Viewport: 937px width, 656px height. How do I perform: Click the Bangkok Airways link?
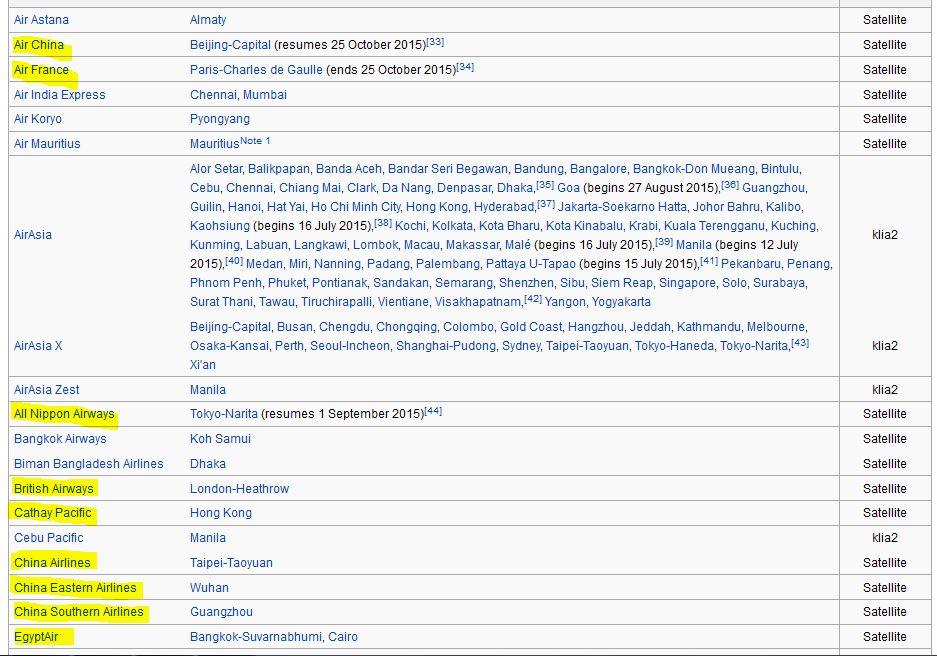60,439
